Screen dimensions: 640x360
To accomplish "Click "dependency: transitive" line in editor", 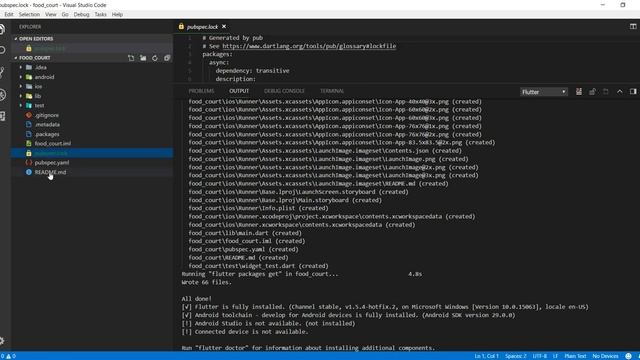I will point(252,71).
